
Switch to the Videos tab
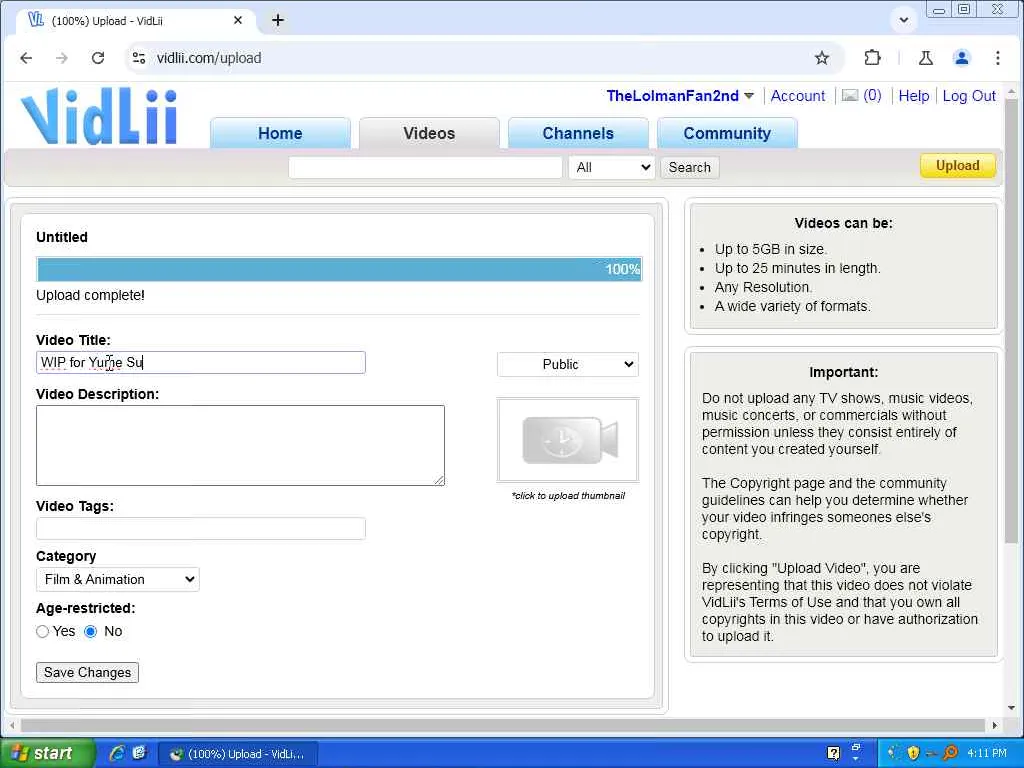click(429, 133)
